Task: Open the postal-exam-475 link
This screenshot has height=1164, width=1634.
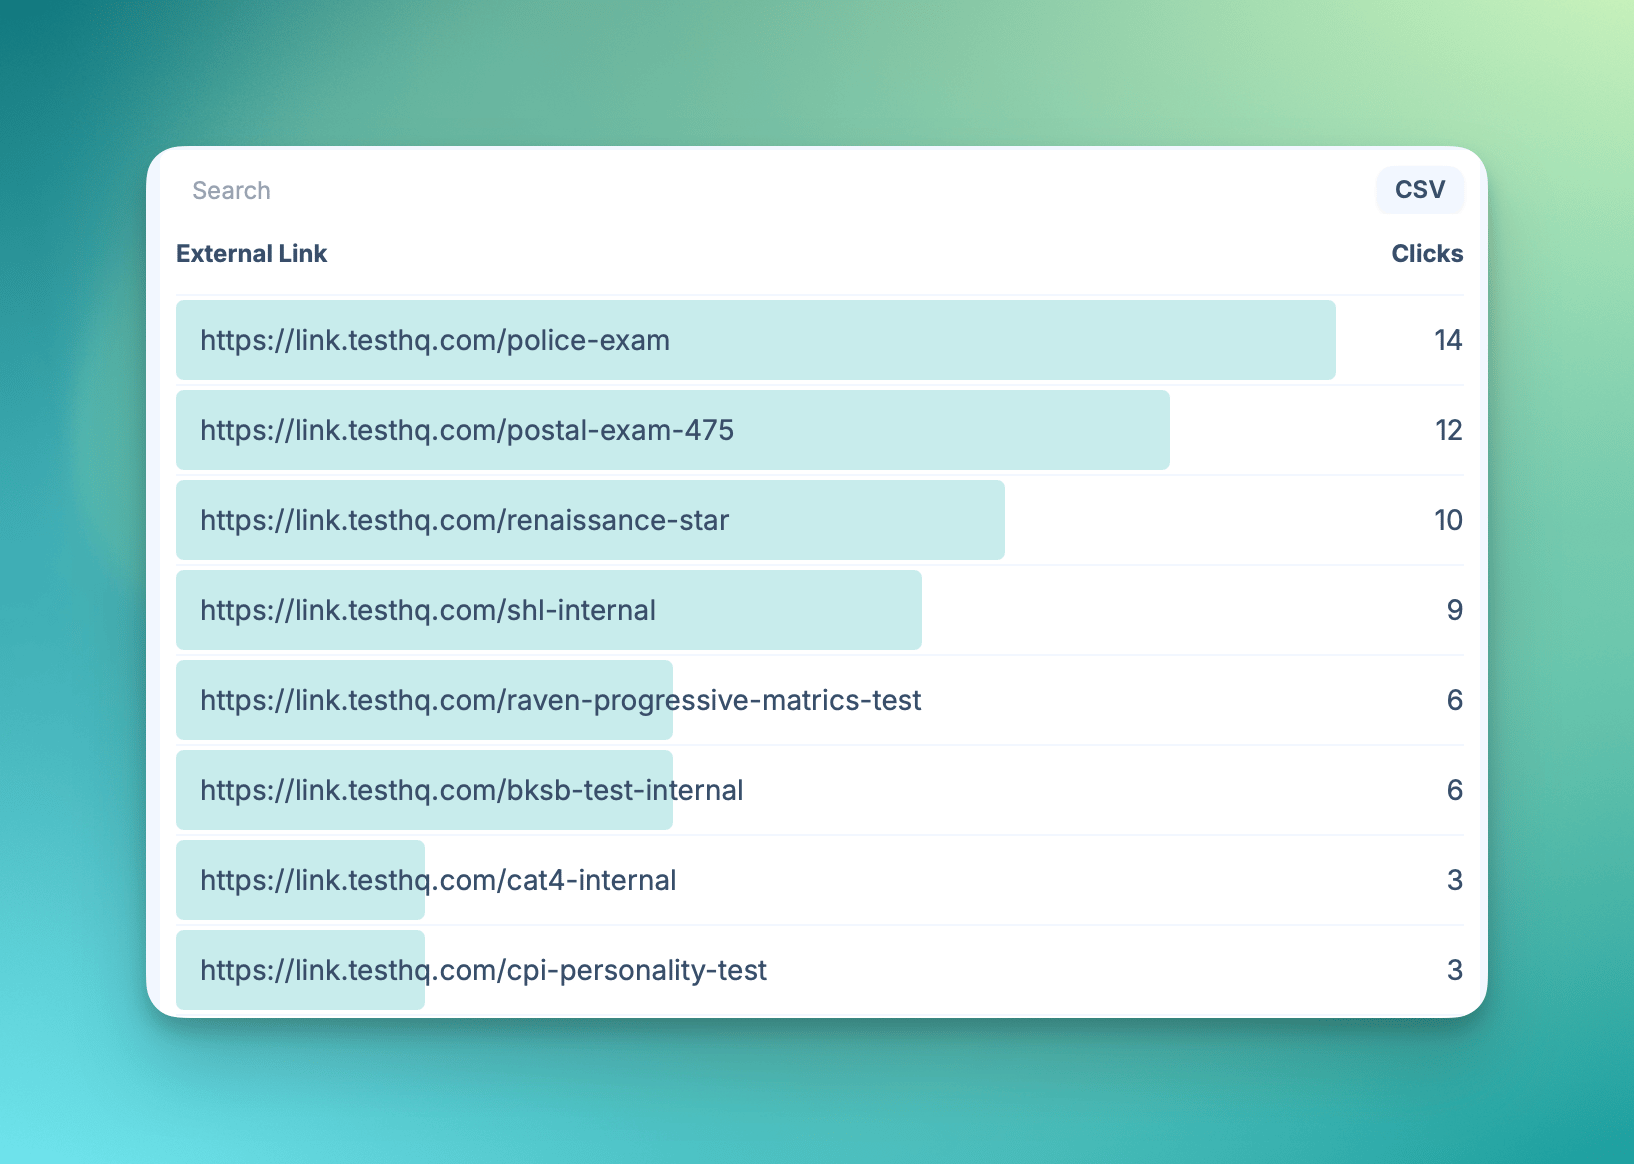Action: pos(466,430)
